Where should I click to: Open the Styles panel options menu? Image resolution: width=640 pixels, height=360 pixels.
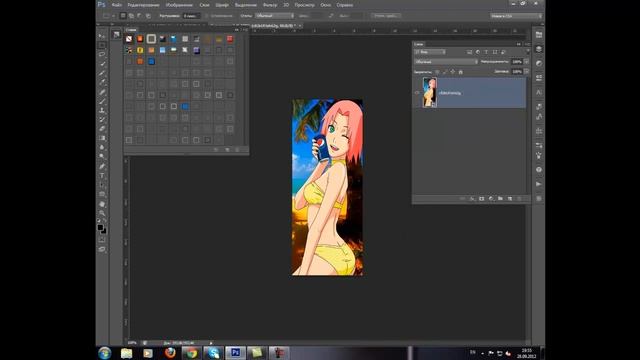(x=245, y=30)
